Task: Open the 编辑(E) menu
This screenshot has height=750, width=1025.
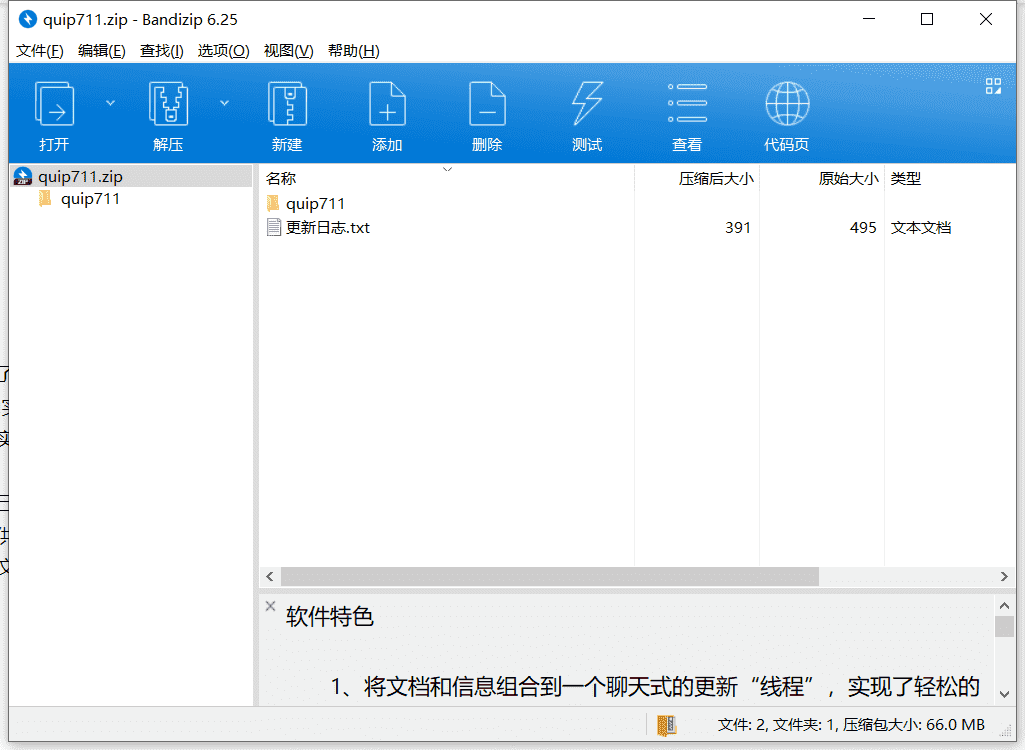Action: click(x=101, y=51)
